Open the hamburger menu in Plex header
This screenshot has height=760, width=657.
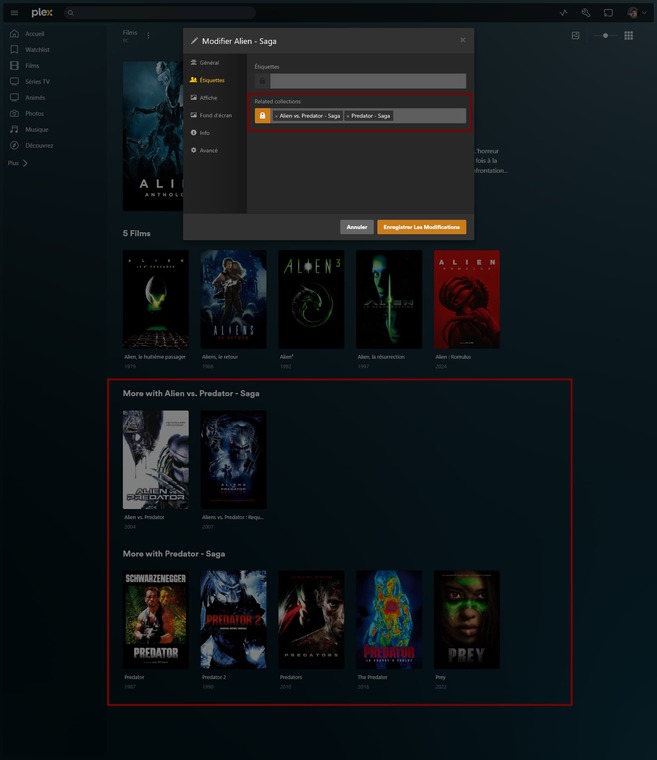14,13
